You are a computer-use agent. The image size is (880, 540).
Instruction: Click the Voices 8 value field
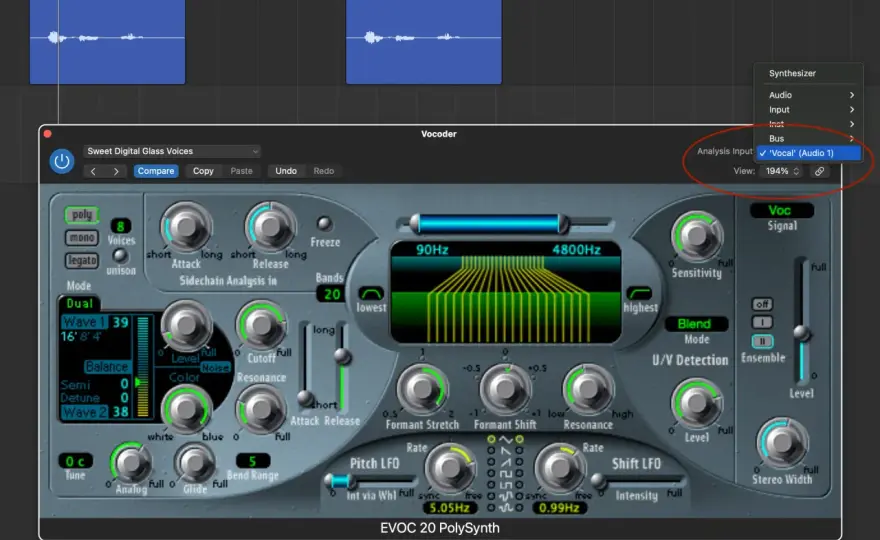coord(120,226)
